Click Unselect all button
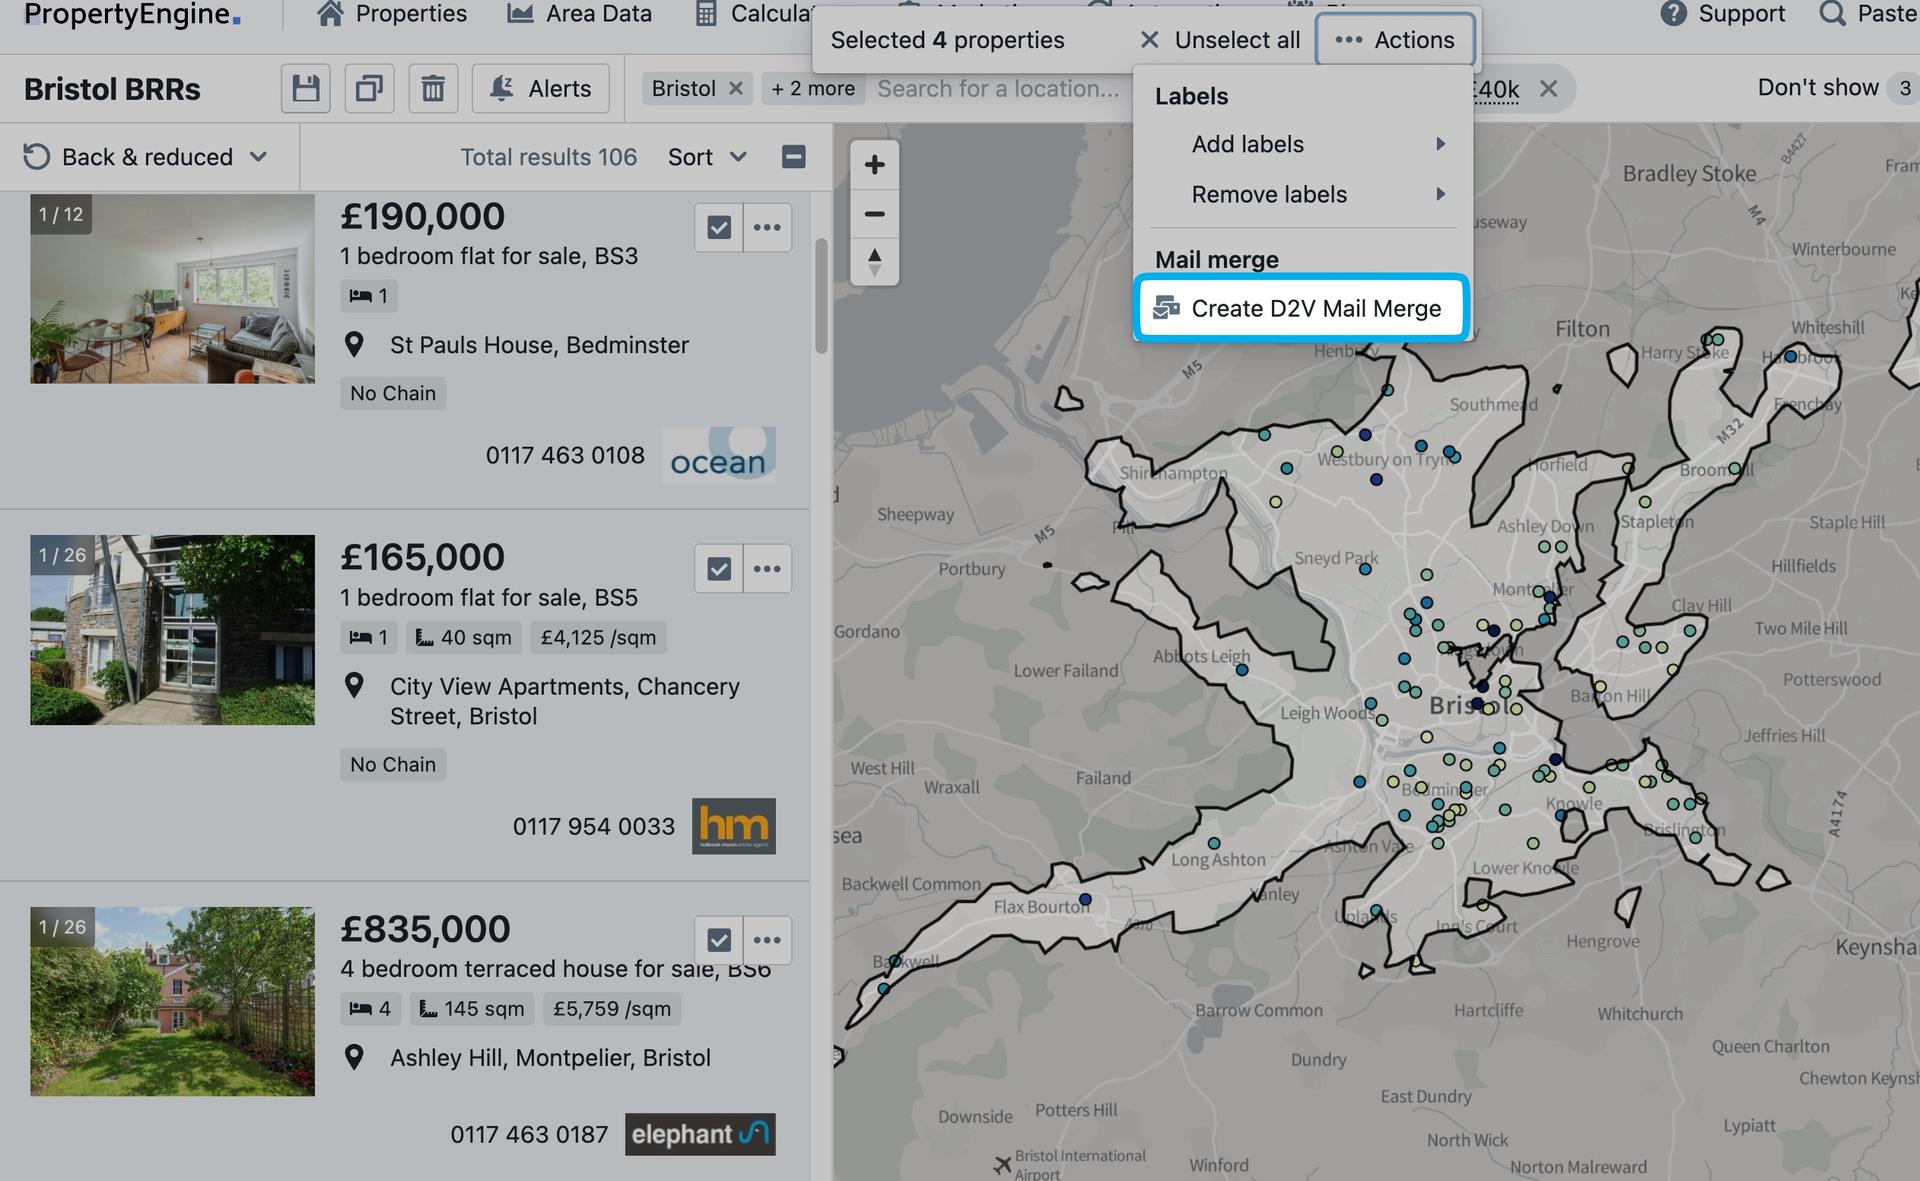The width and height of the screenshot is (1920, 1181). pyautogui.click(x=1218, y=37)
